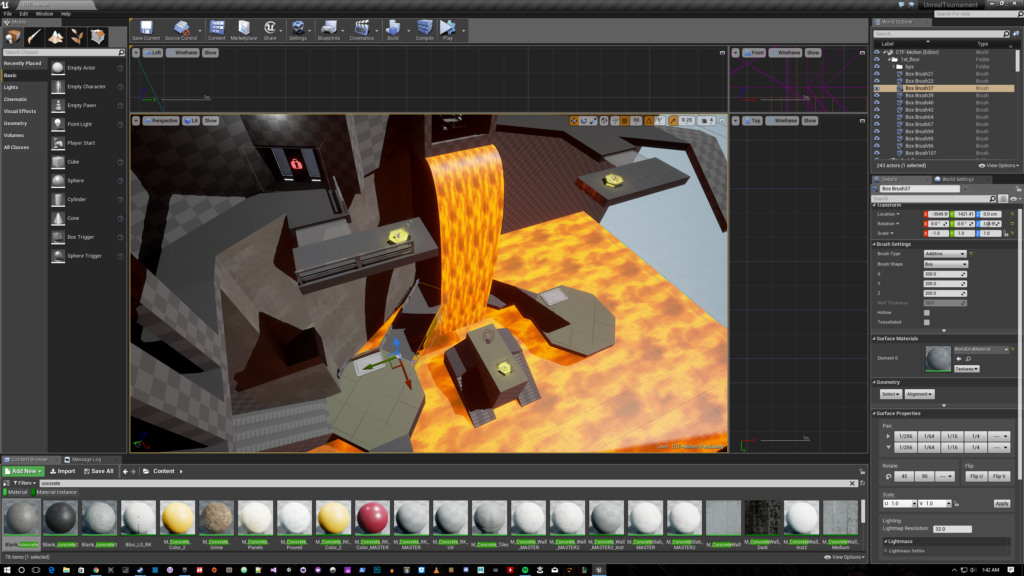This screenshot has height=576, width=1024.
Task: Switch to the Message Log tab
Action: [86, 460]
